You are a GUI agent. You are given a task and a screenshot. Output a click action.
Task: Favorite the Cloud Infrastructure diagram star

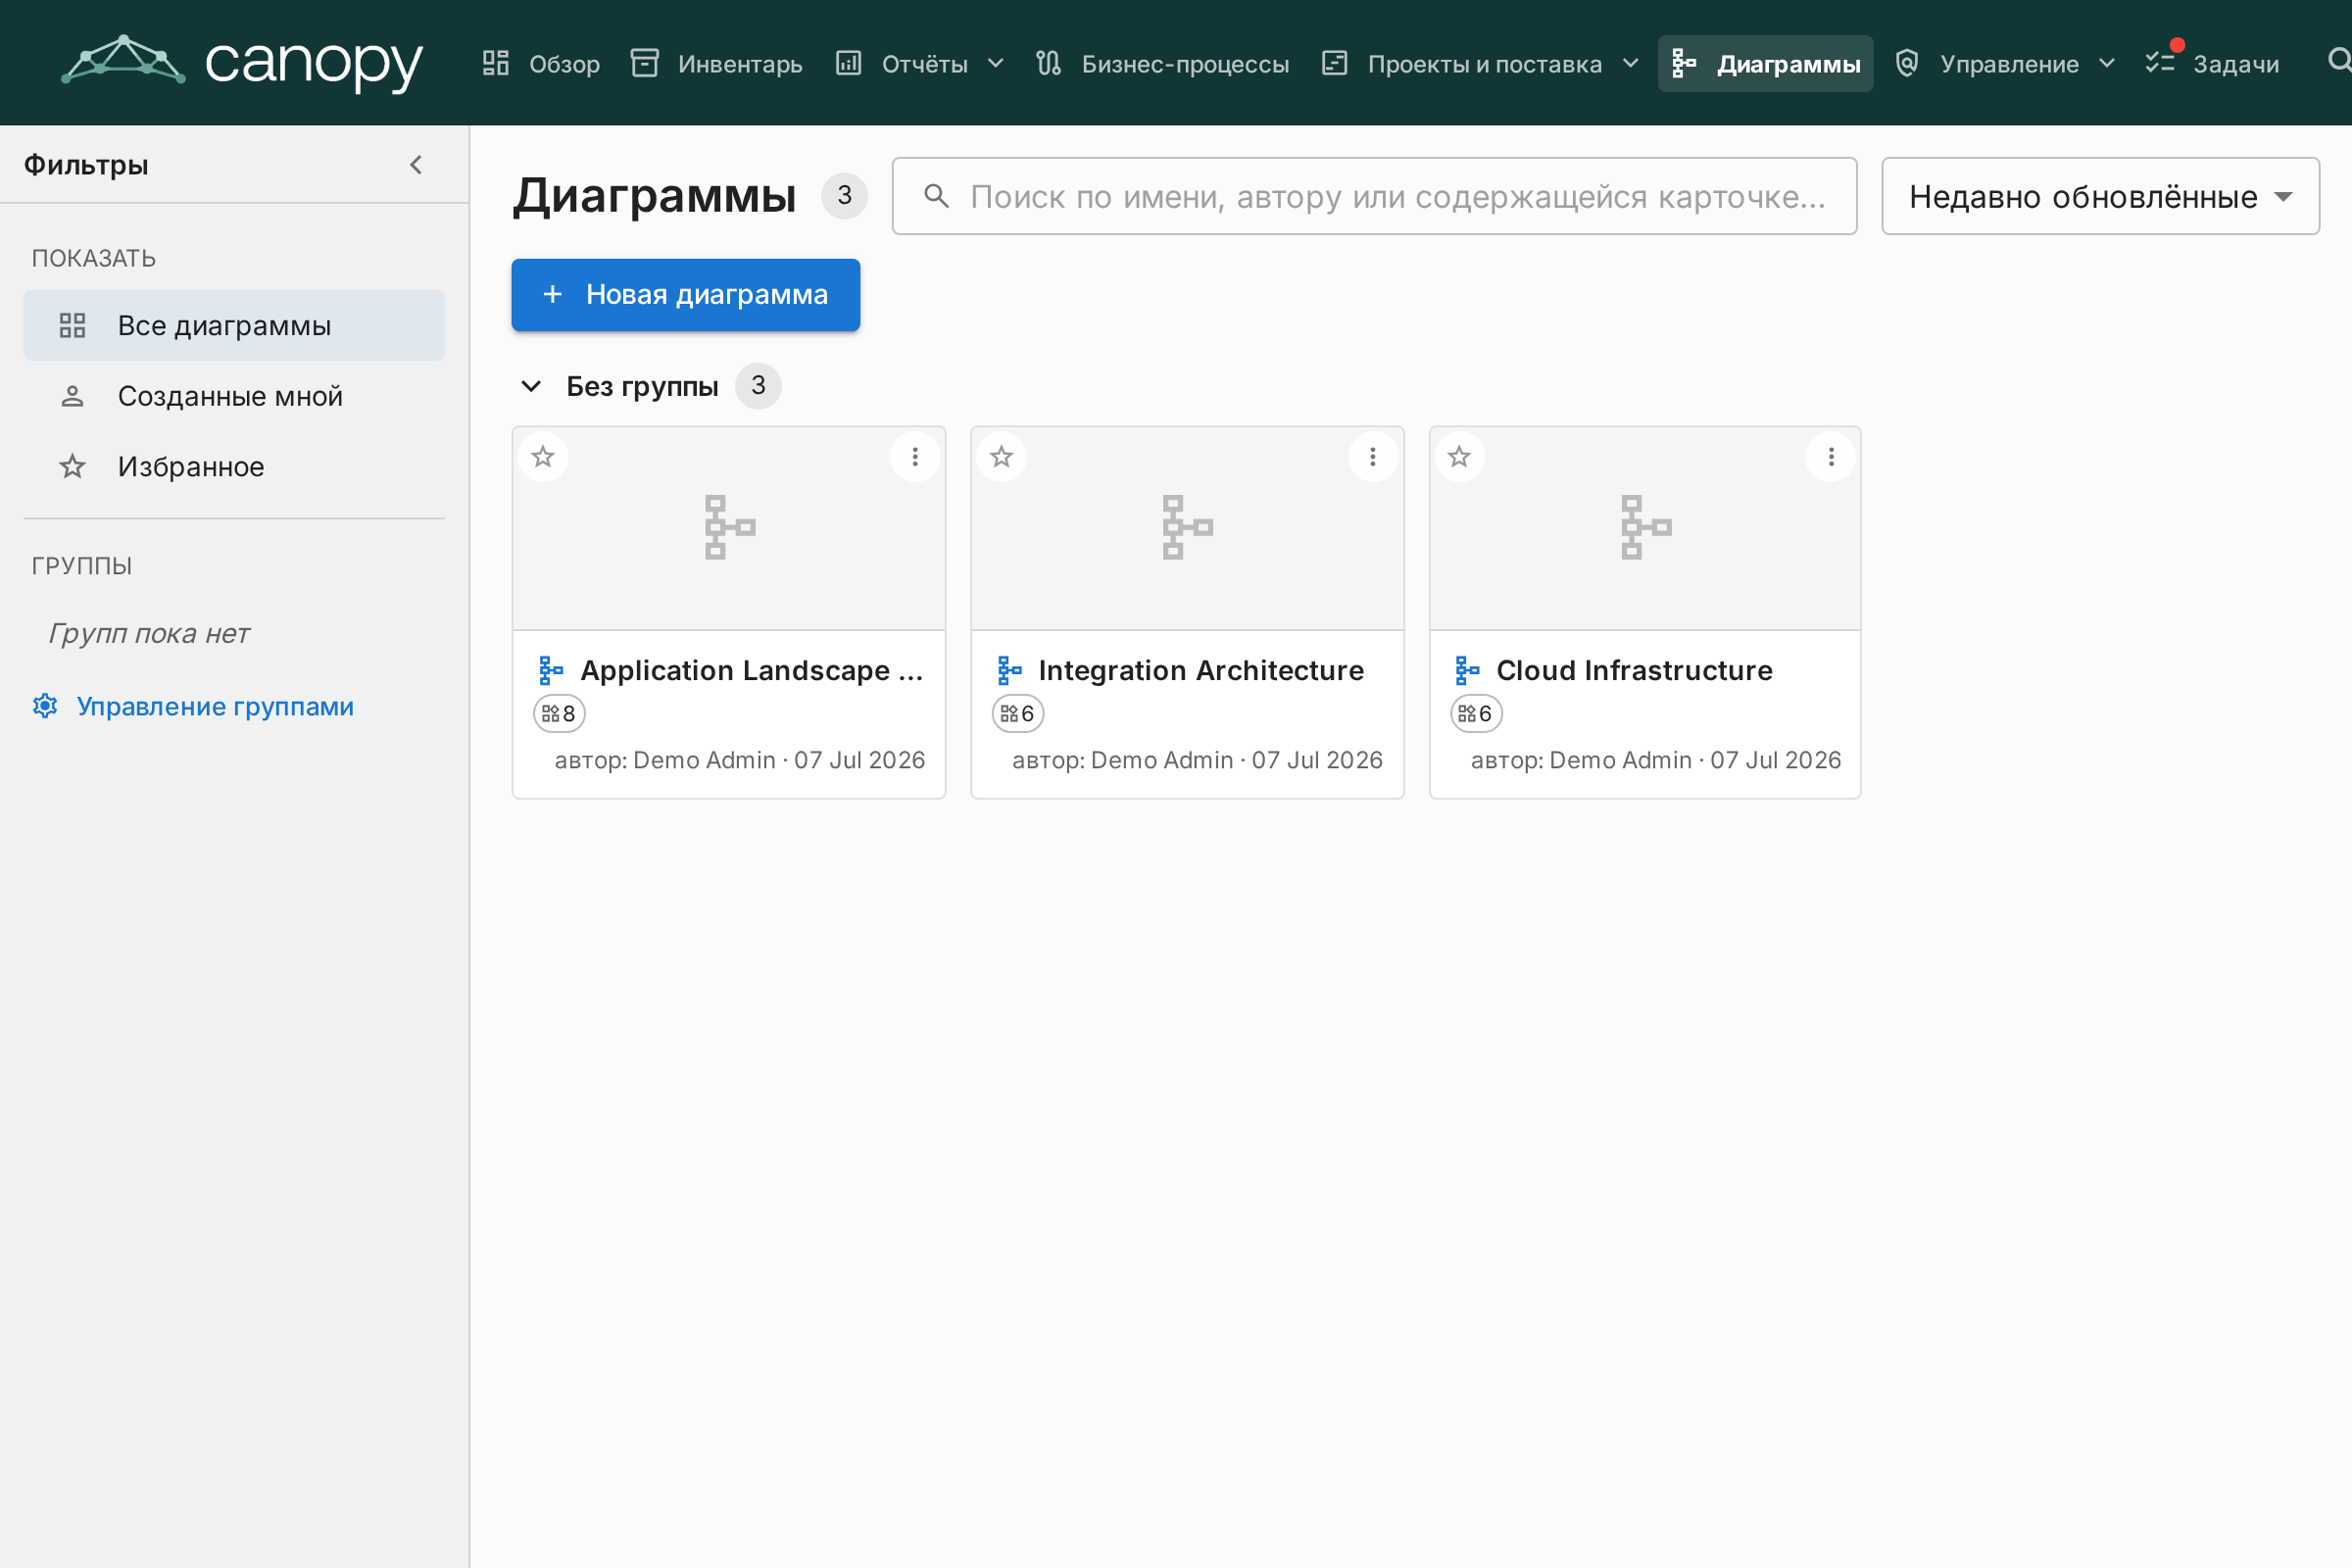pyautogui.click(x=1459, y=457)
